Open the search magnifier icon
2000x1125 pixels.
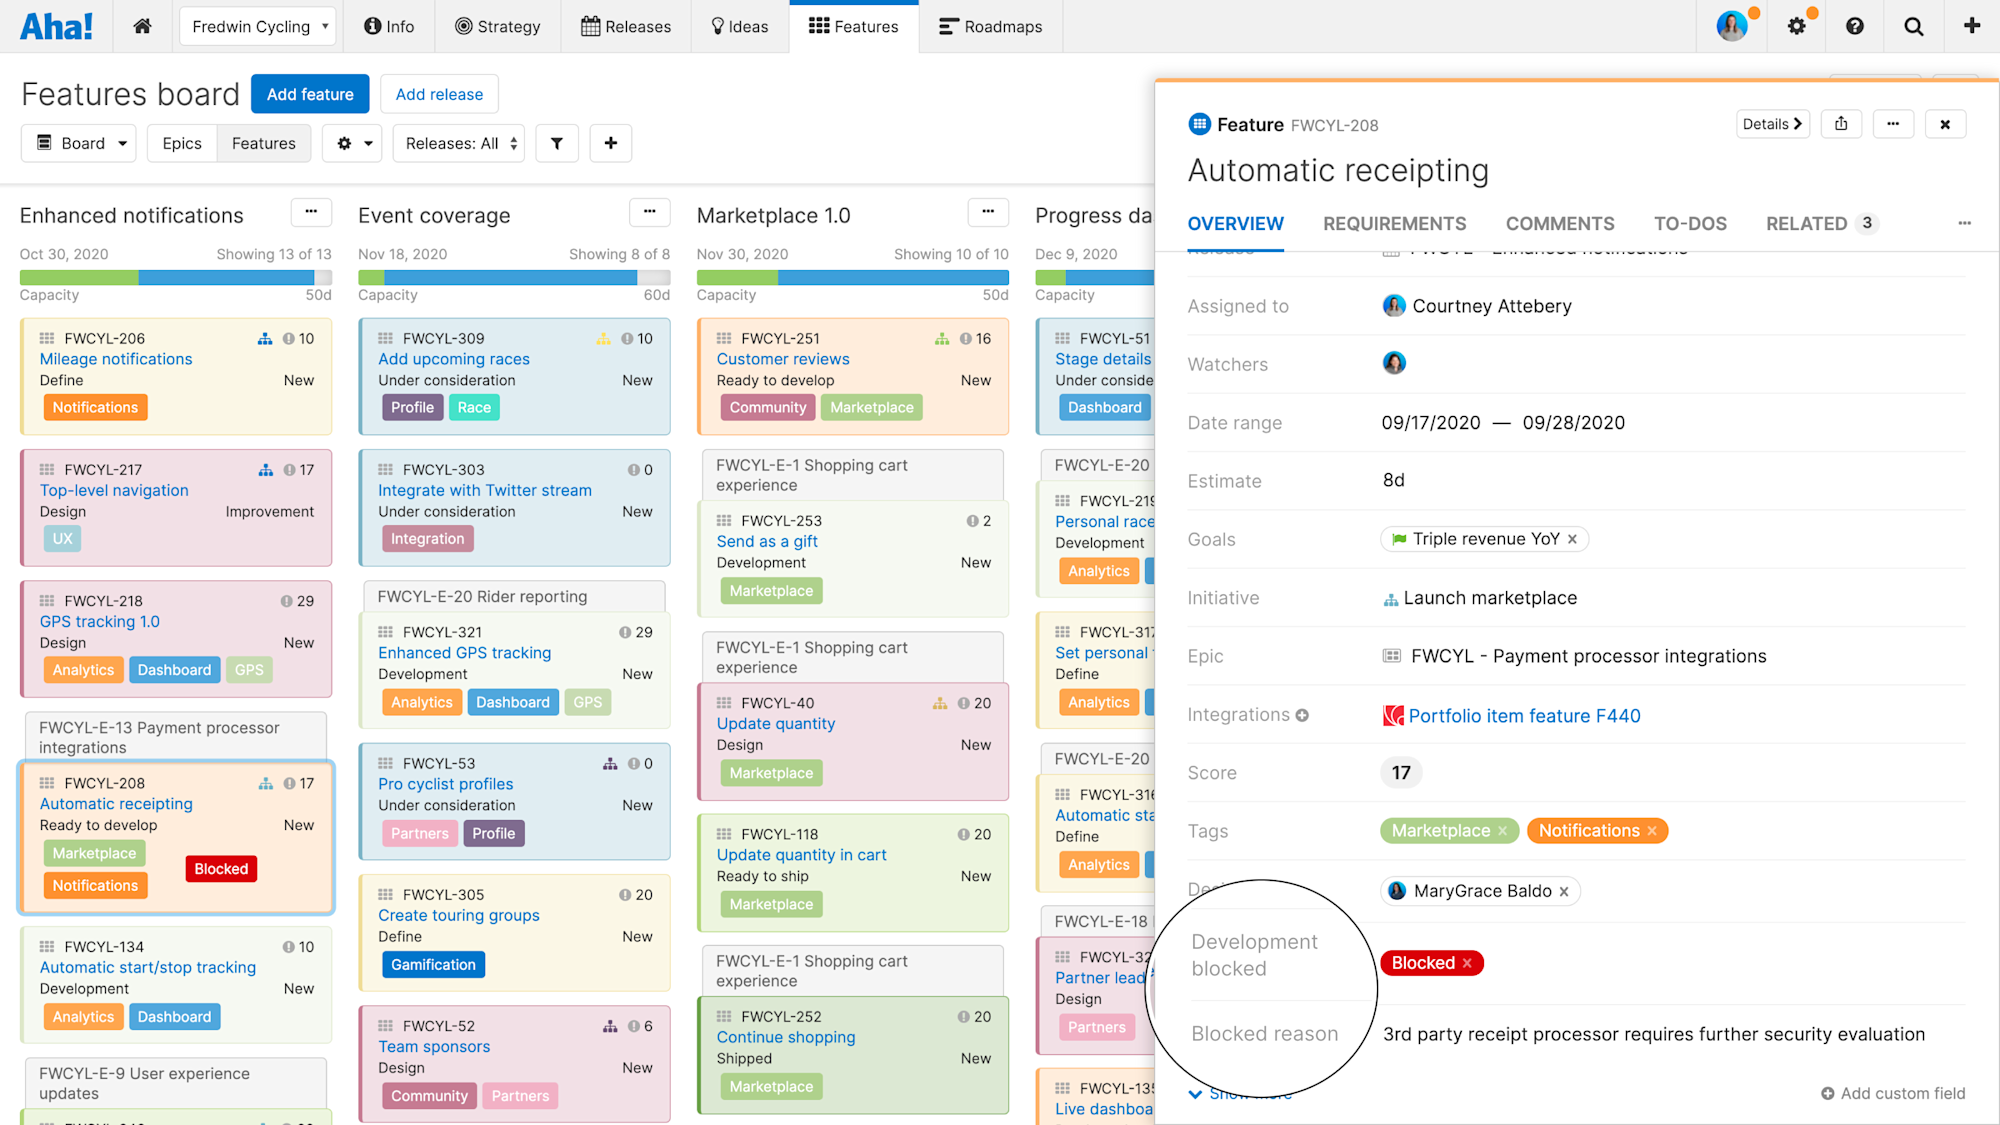tap(1913, 26)
